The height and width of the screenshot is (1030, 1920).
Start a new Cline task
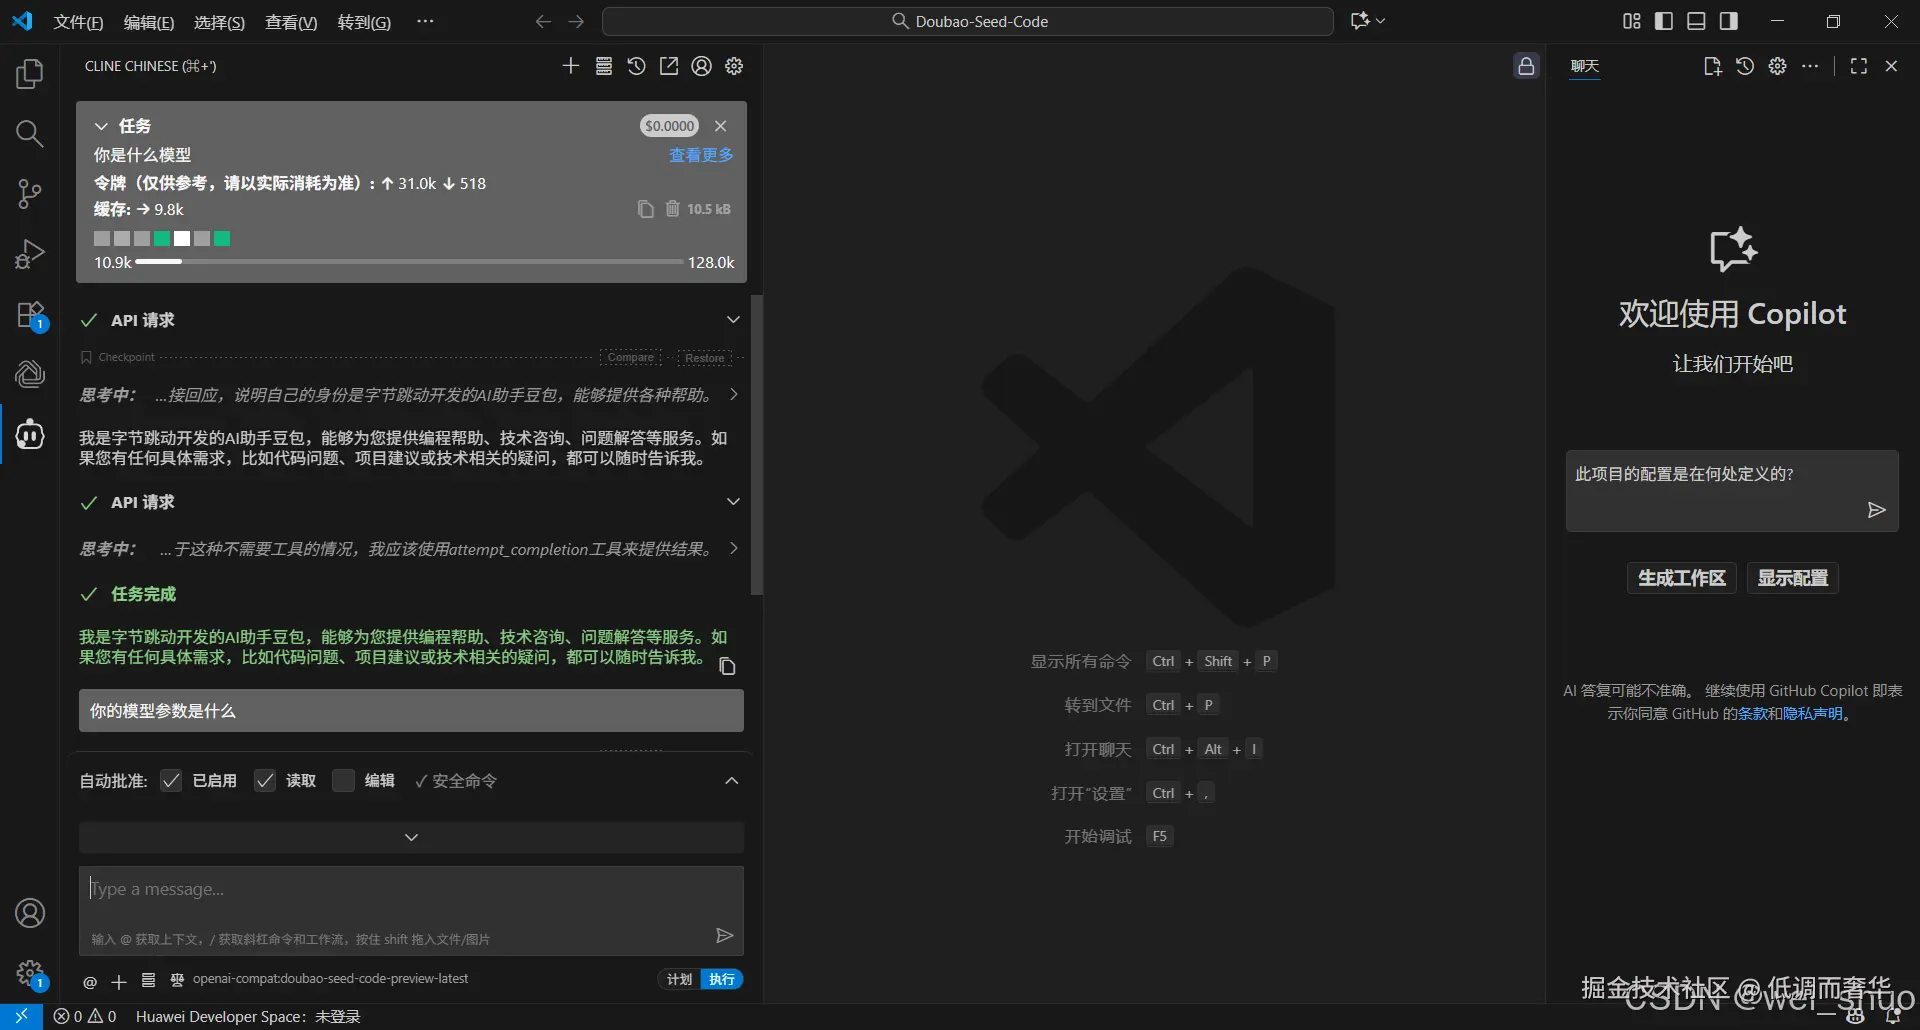571,65
